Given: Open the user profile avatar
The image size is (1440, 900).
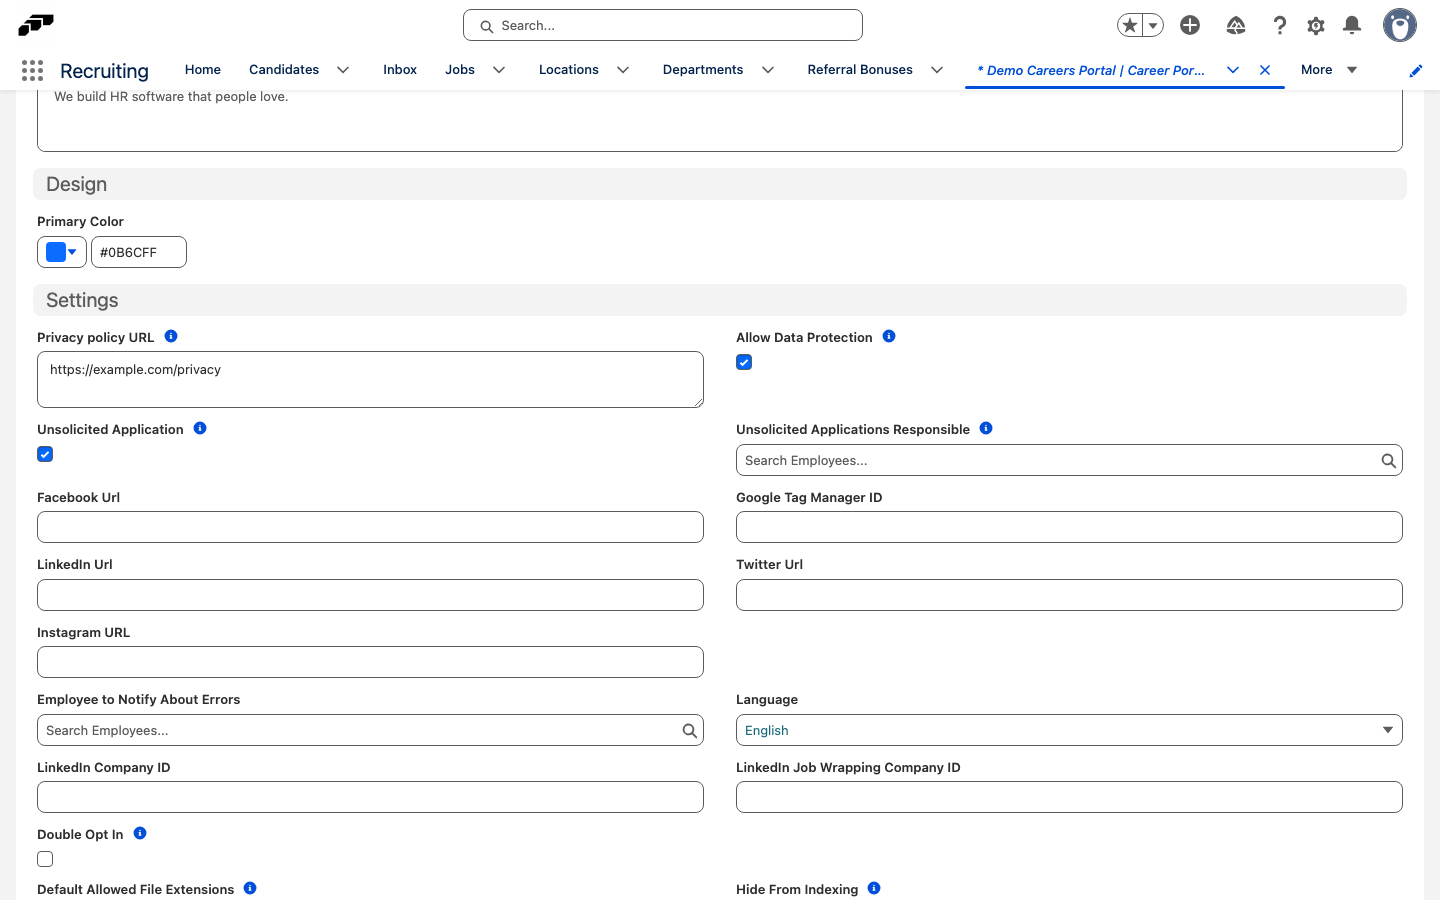Looking at the screenshot, I should tap(1400, 25).
